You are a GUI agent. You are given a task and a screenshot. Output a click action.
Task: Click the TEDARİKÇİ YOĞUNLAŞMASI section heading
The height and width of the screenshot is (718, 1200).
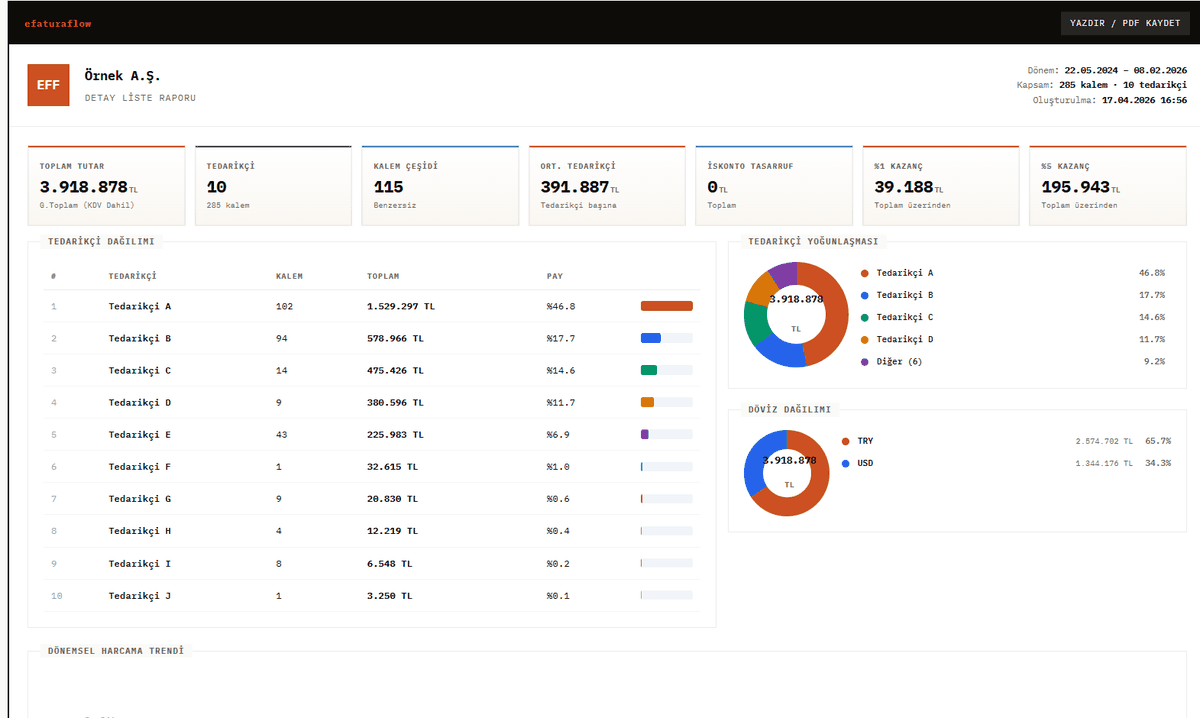click(813, 241)
